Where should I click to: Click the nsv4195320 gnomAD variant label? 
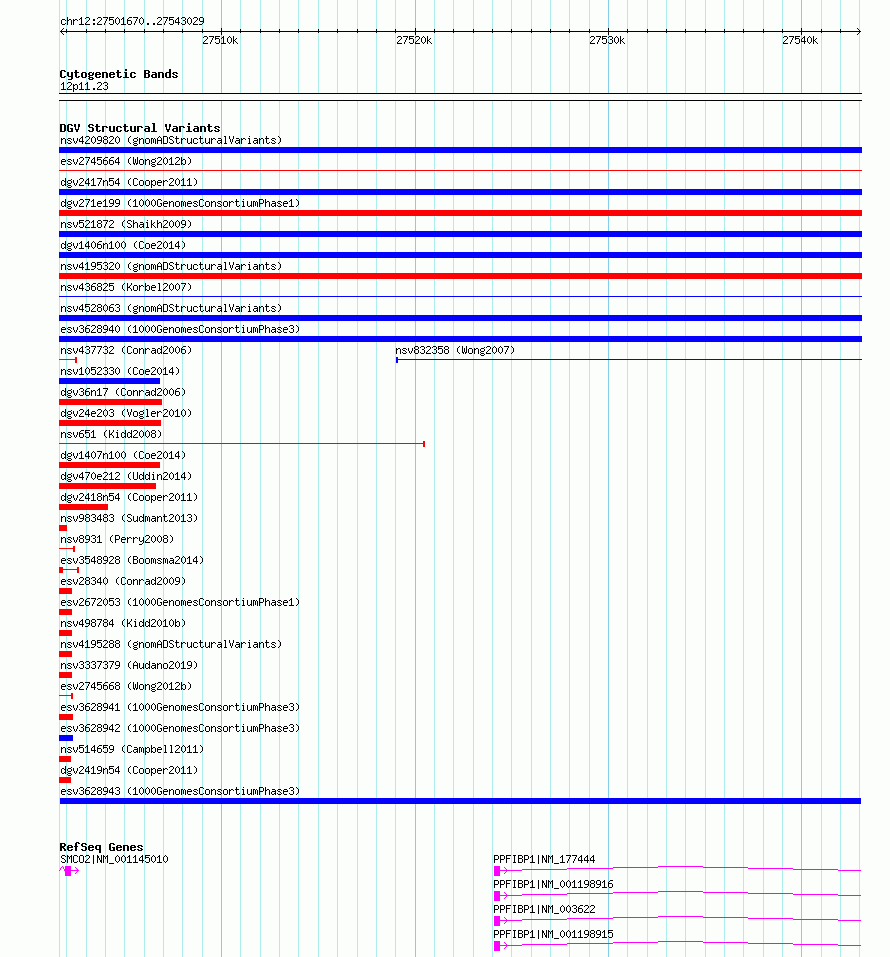[x=171, y=266]
